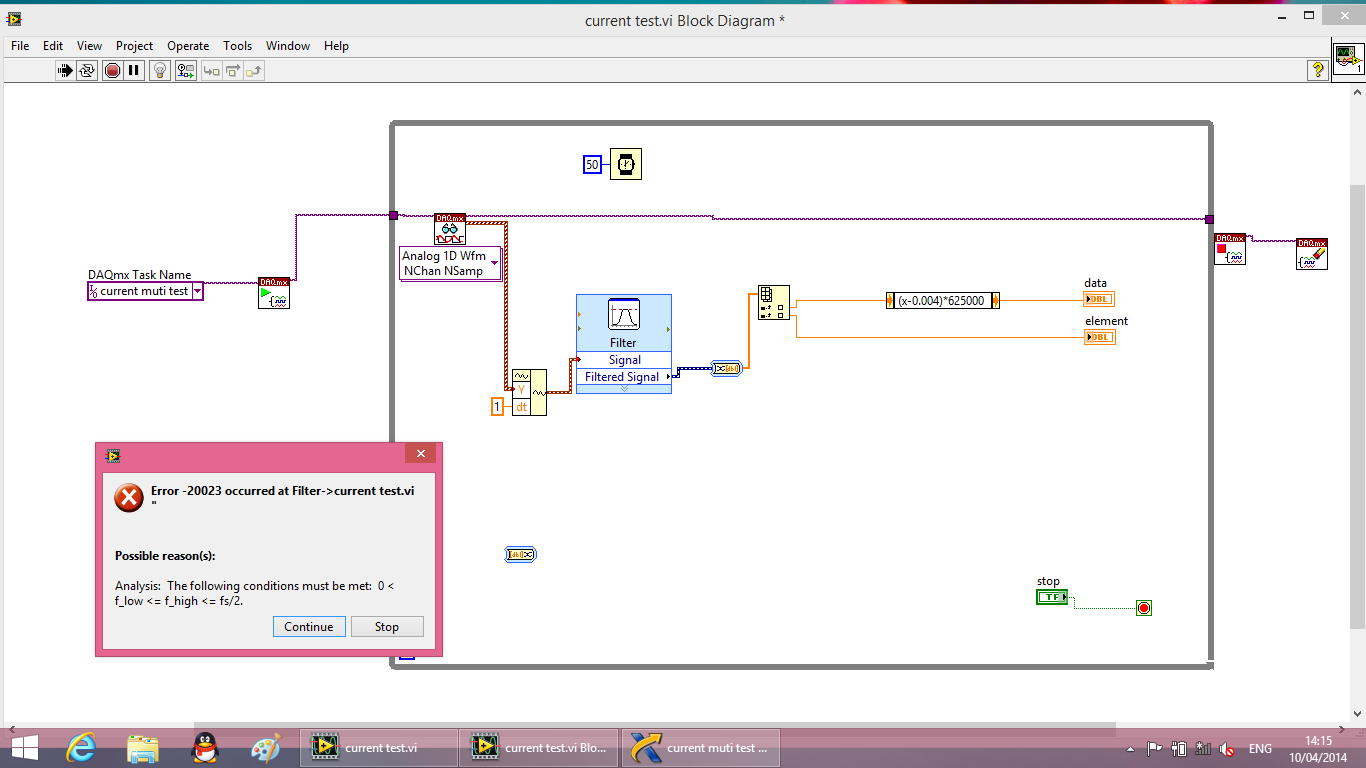This screenshot has height=768, width=1366.
Task: Open the Tools menu
Action: coord(237,46)
